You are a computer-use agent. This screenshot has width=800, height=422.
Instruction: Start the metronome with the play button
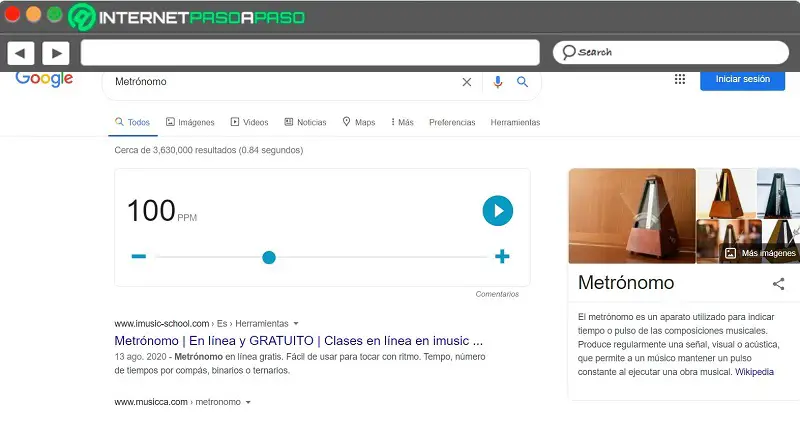pyautogui.click(x=497, y=211)
